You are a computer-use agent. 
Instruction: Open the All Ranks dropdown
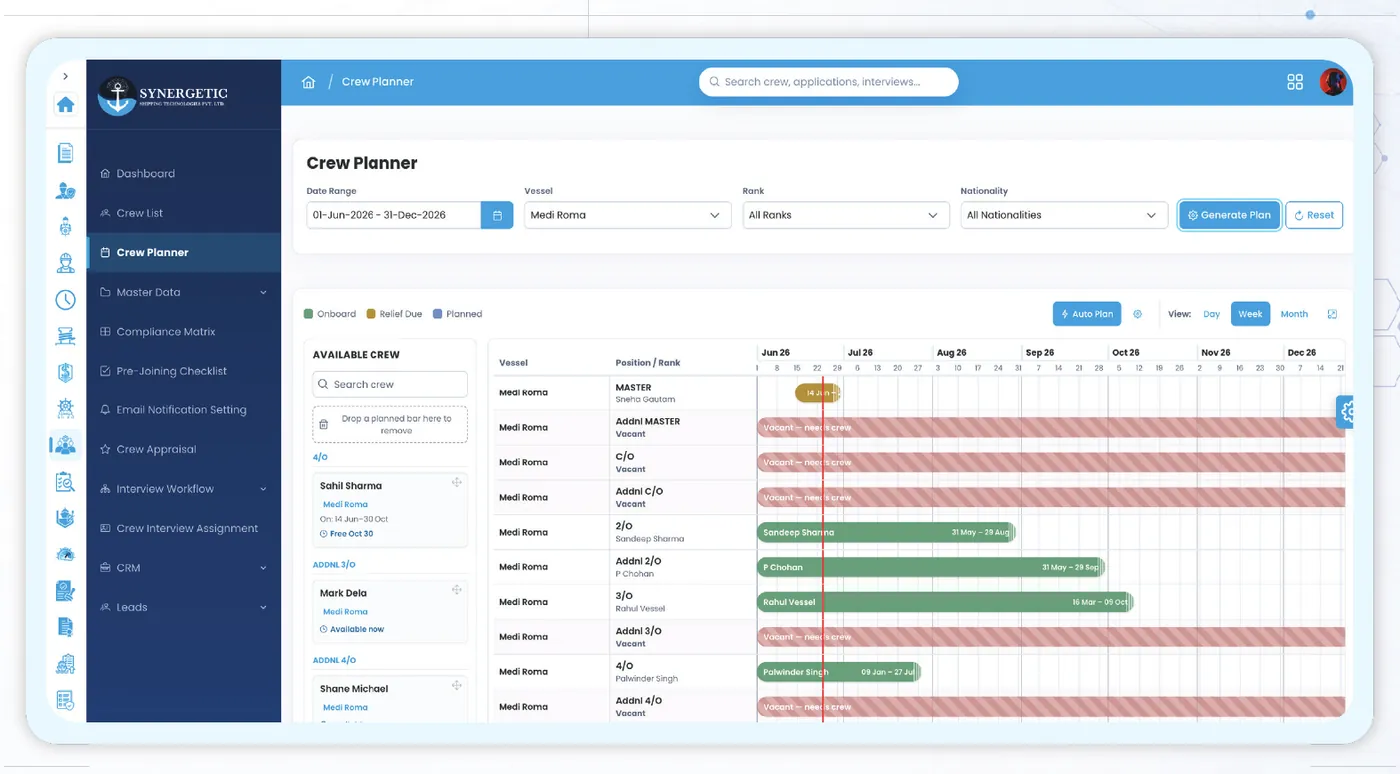pos(845,215)
